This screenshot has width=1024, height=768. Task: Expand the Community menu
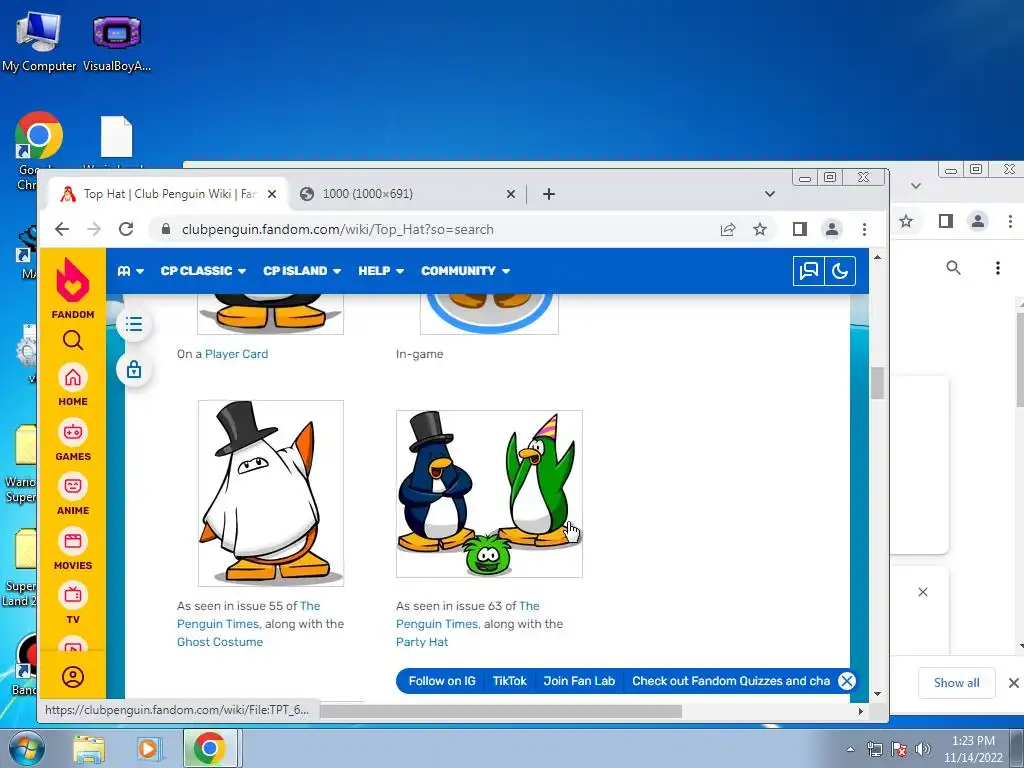coord(465,271)
